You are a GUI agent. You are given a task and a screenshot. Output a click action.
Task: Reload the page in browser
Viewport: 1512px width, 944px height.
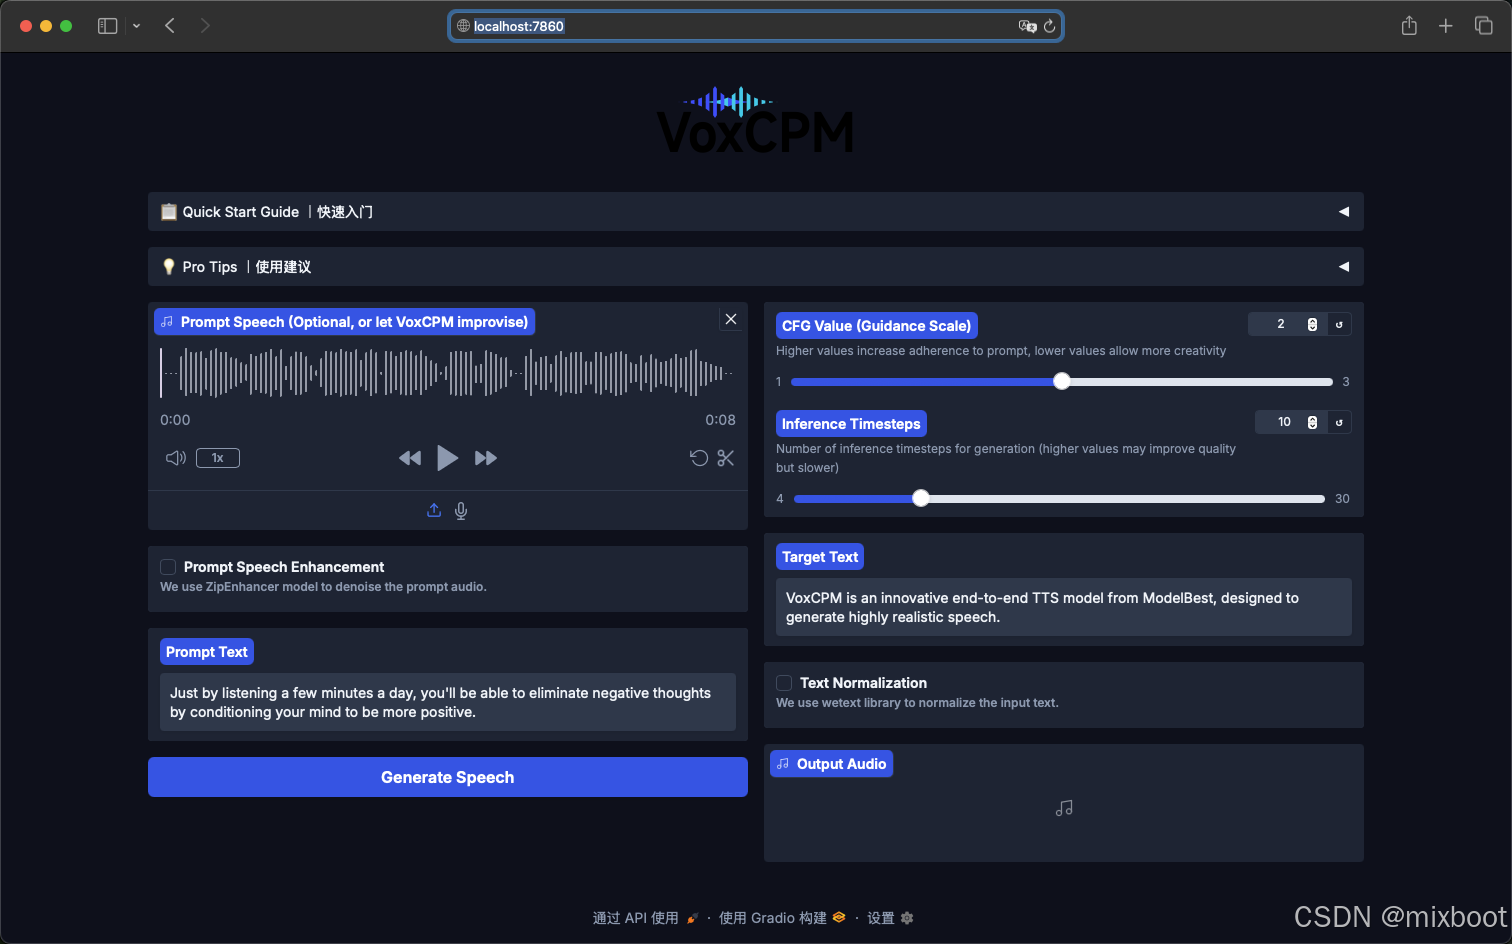point(1049,26)
